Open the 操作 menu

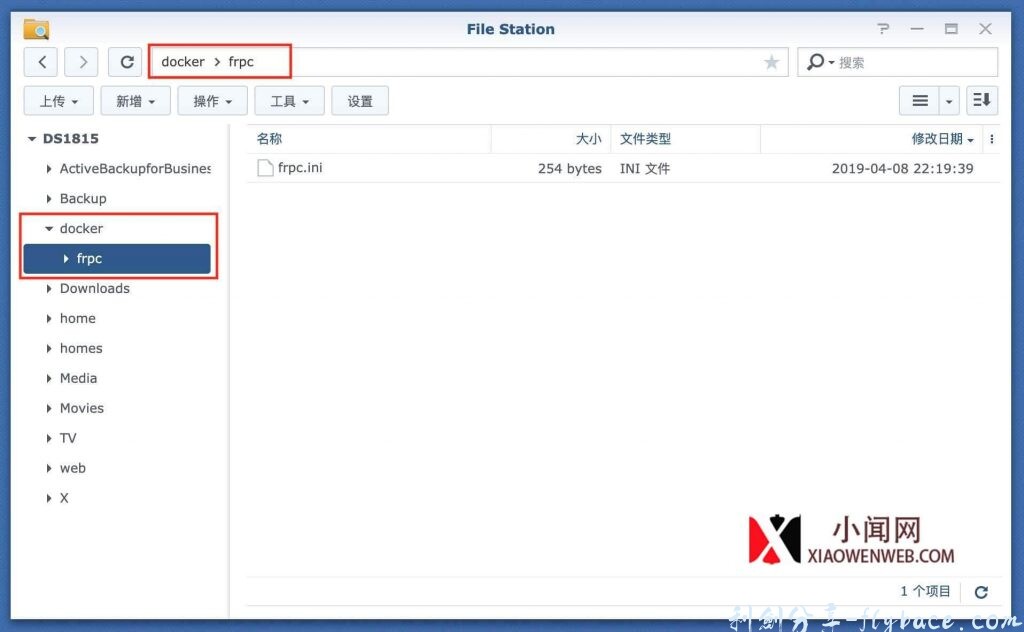[212, 100]
